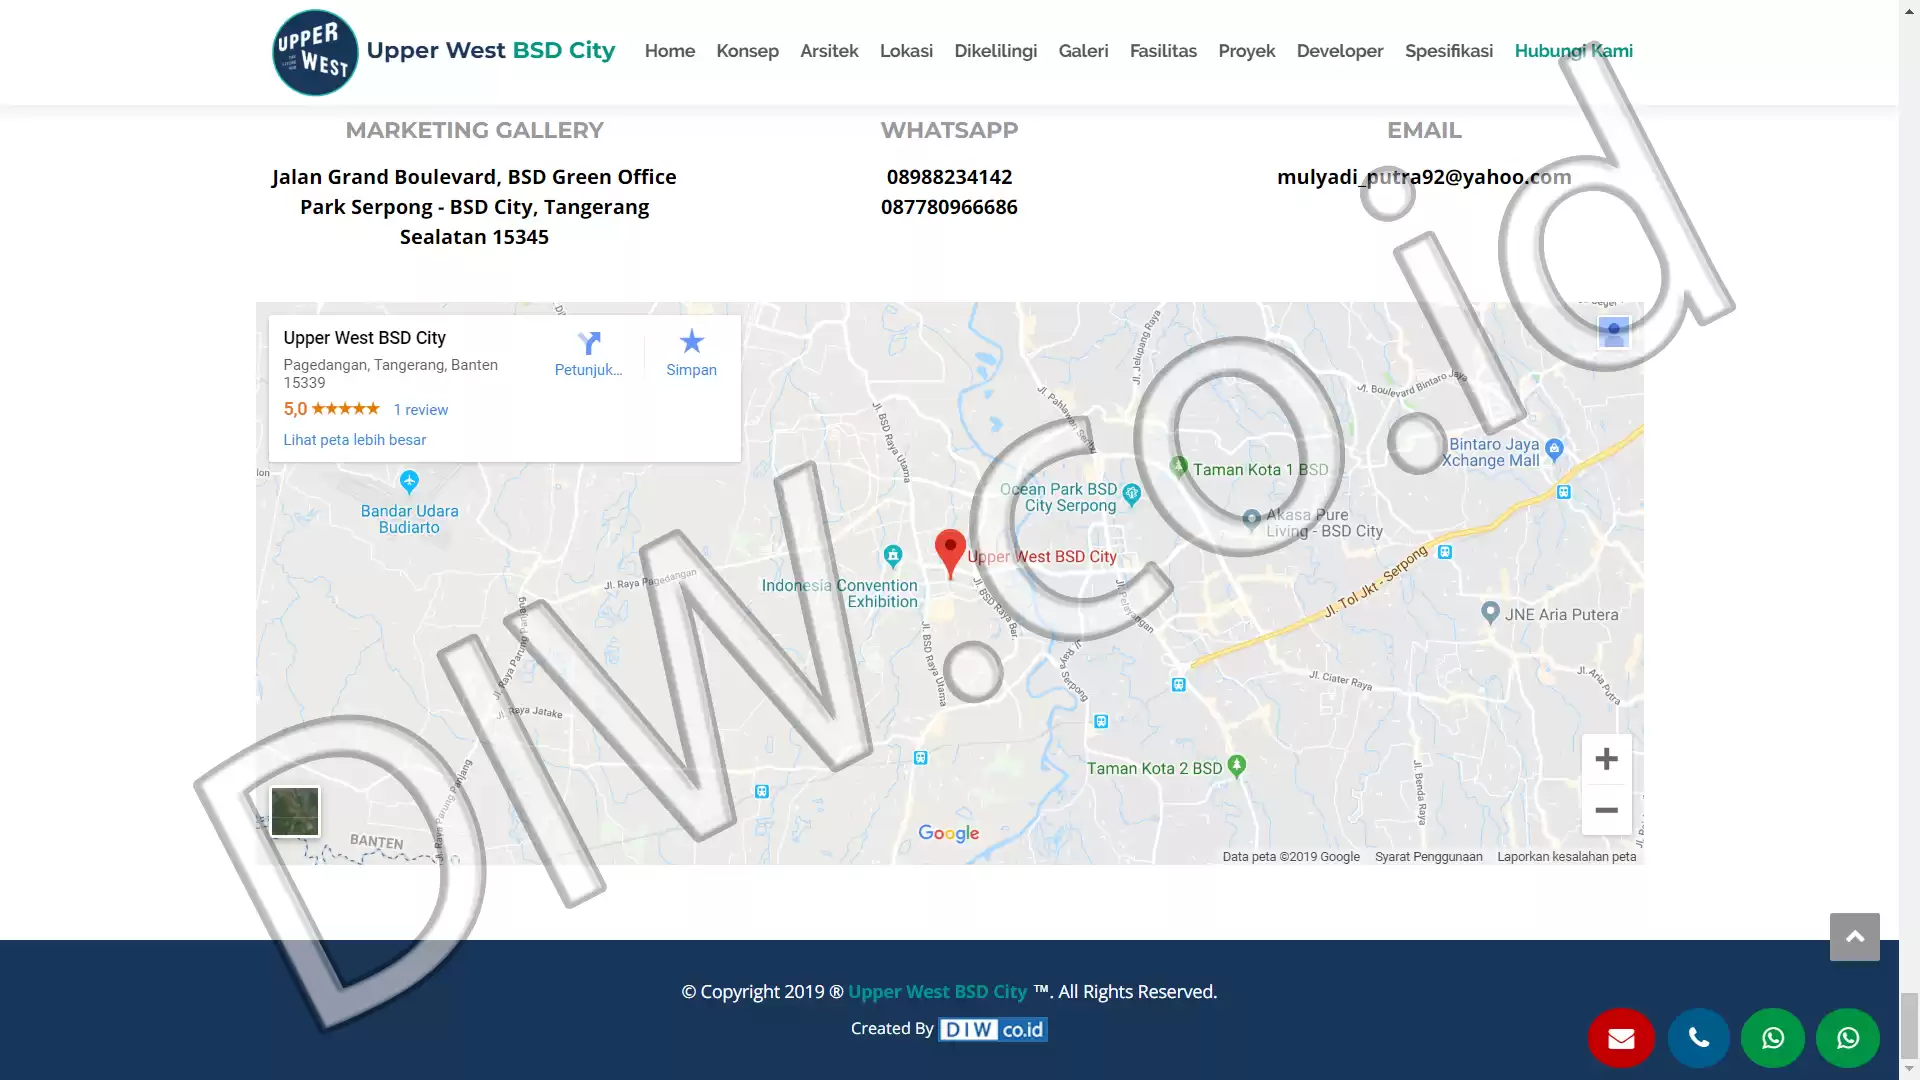The height and width of the screenshot is (1080, 1920).
Task: Open the Lokasi menu item
Action: click(906, 51)
